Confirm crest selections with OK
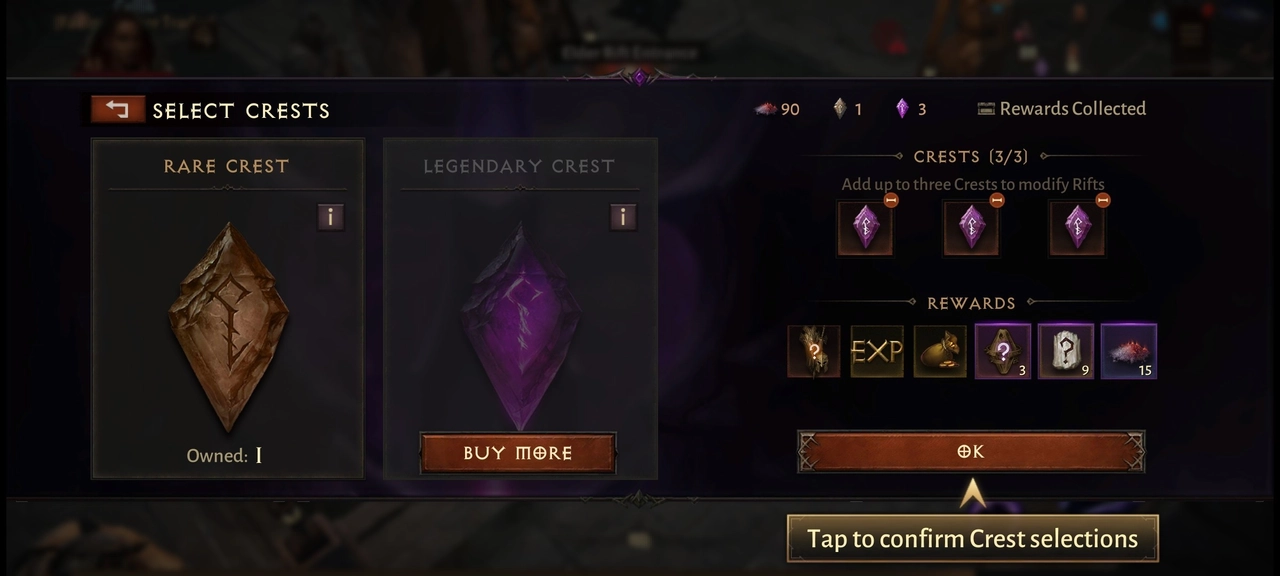 coord(971,452)
